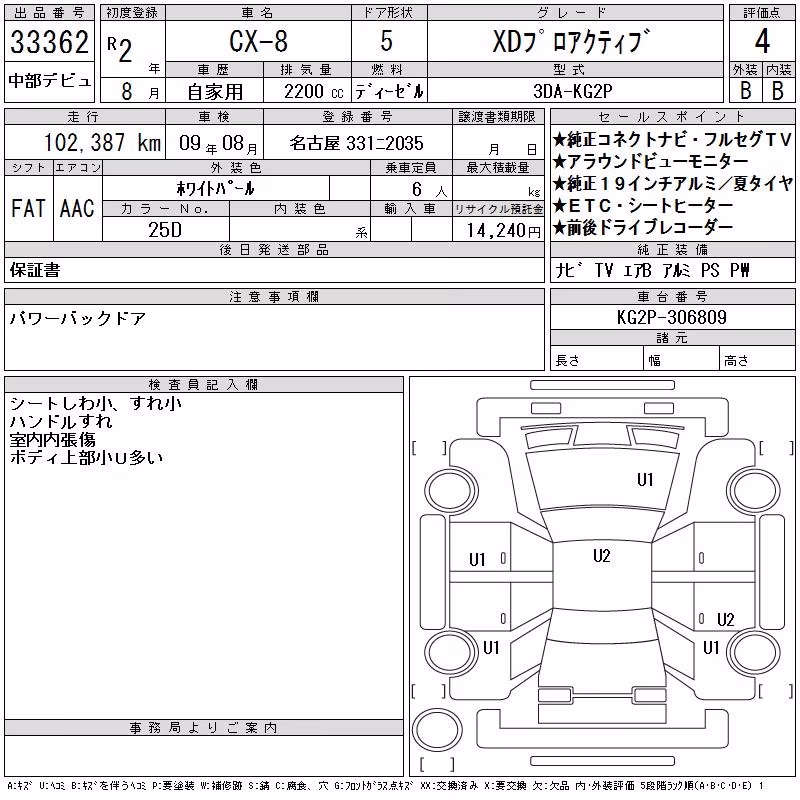Click the grade XDプロアクティブ
Image resolution: width=800 pixels, height=800 pixels.
(x=571, y=41)
